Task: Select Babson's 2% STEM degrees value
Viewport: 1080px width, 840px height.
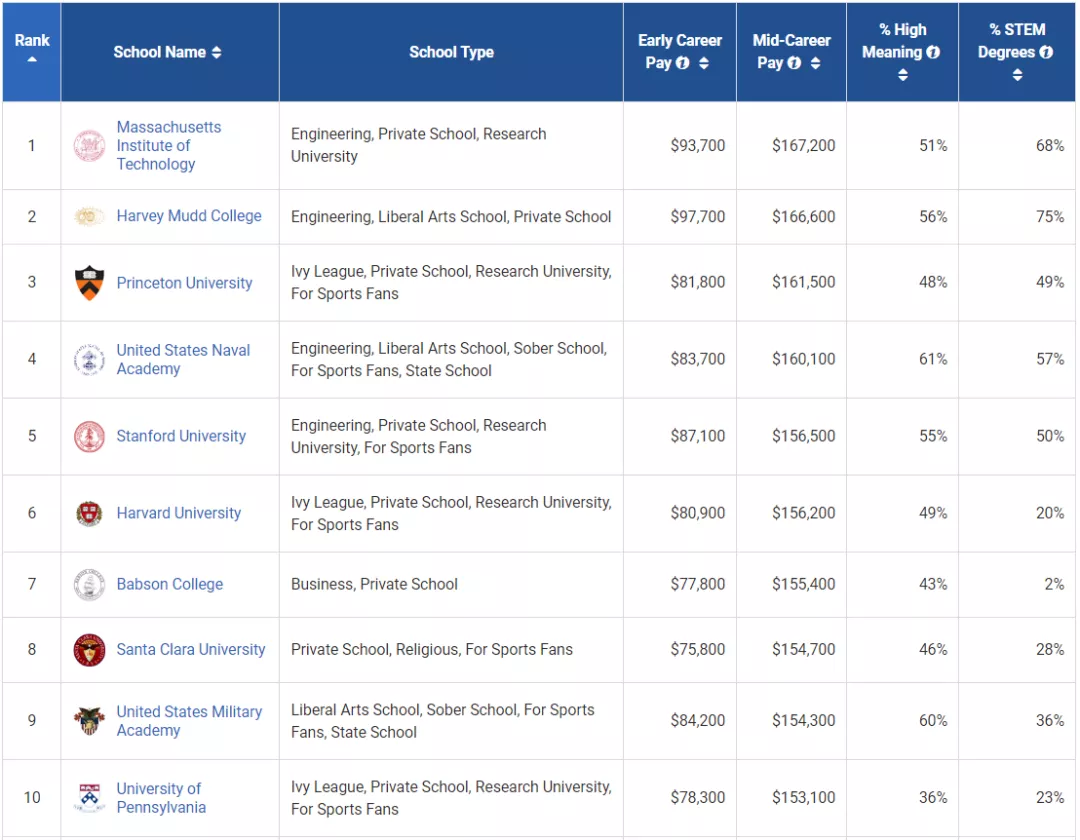Action: click(x=1054, y=584)
